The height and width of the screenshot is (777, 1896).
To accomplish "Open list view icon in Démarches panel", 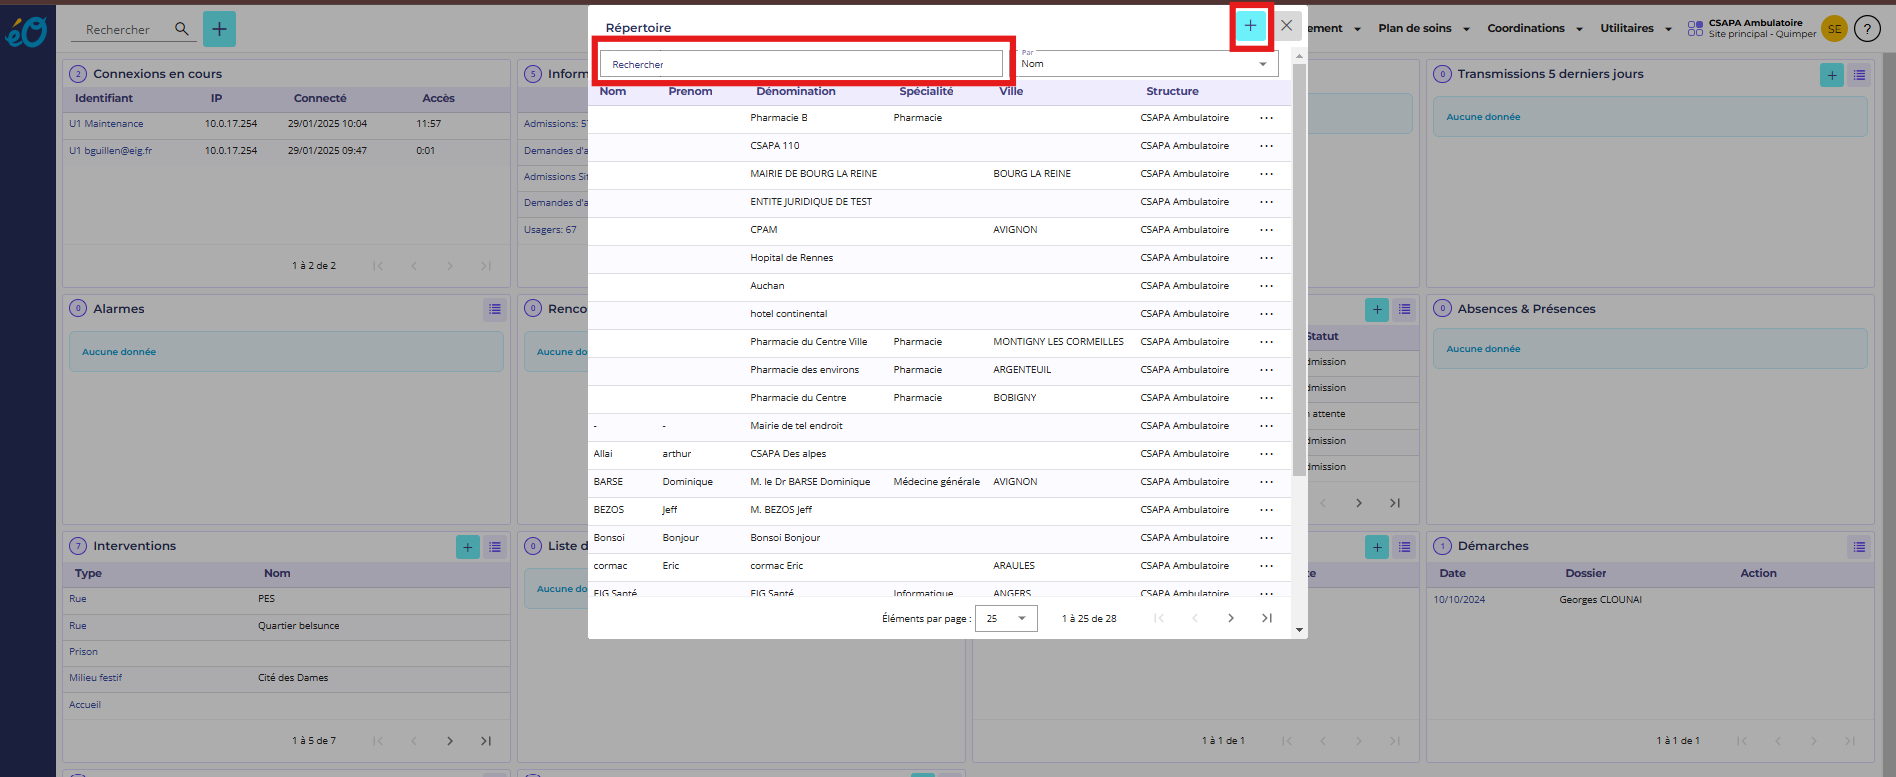I will pos(1859,547).
